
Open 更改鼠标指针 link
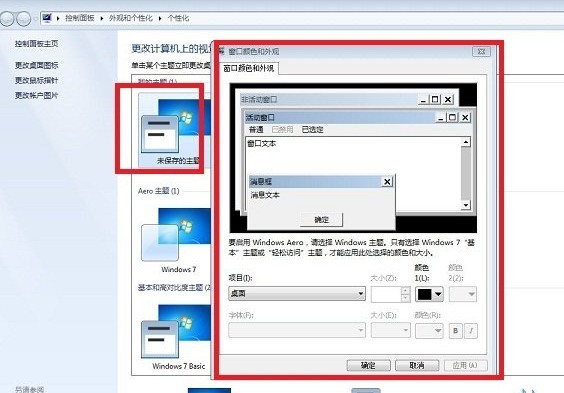(x=36, y=80)
